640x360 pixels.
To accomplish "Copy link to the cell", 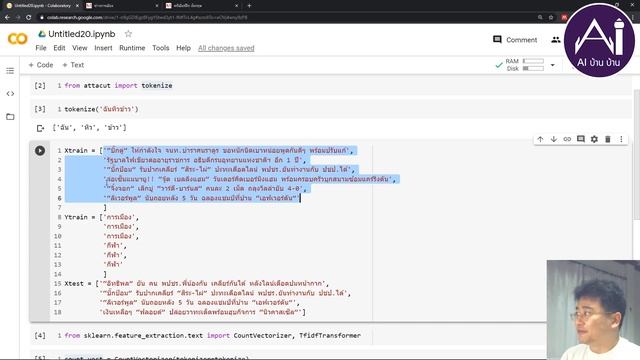I will (567, 139).
